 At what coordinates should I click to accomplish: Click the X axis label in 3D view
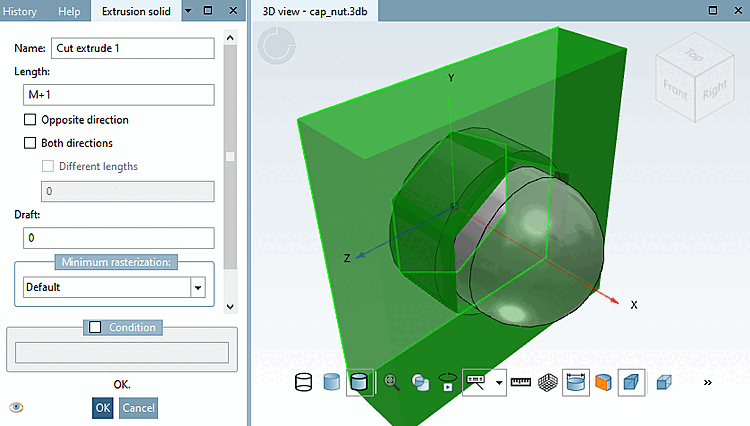pos(634,305)
